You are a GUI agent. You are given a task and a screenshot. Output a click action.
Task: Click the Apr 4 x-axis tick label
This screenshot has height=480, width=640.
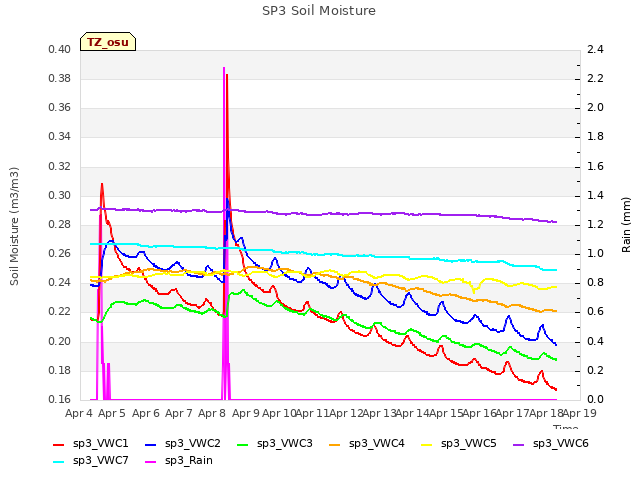78,413
